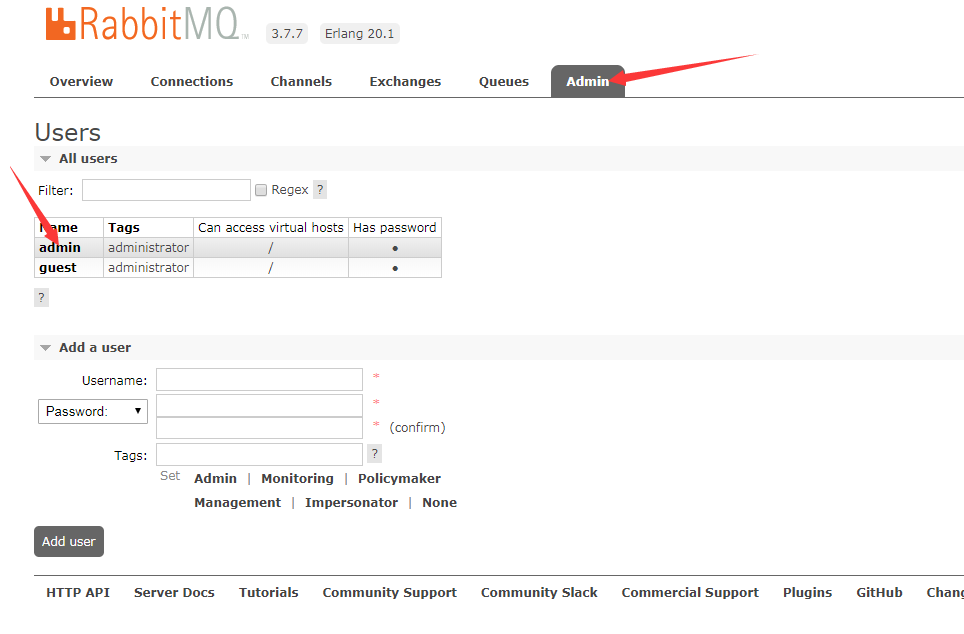Viewport: 964px width, 634px height.
Task: Open the Server Docs footer link
Action: [x=175, y=592]
